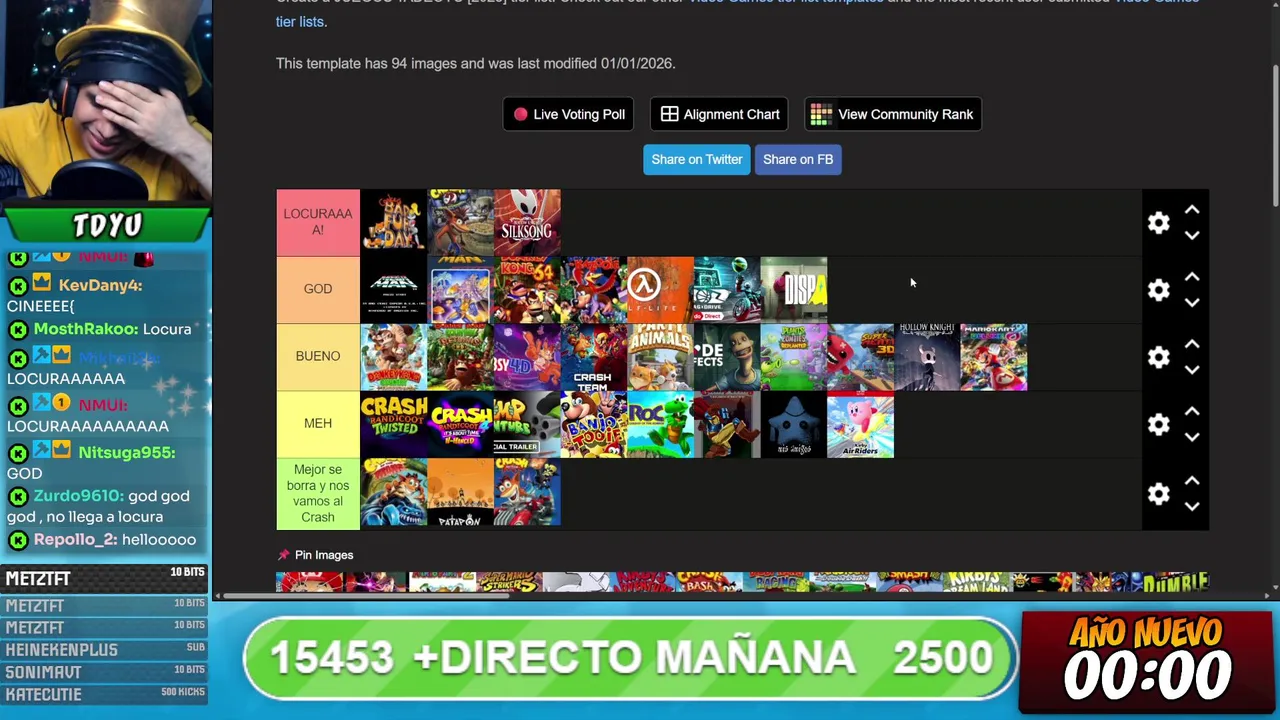Select the black Mega Man title screen image
Image resolution: width=1280 pixels, height=720 pixels.
(394, 290)
